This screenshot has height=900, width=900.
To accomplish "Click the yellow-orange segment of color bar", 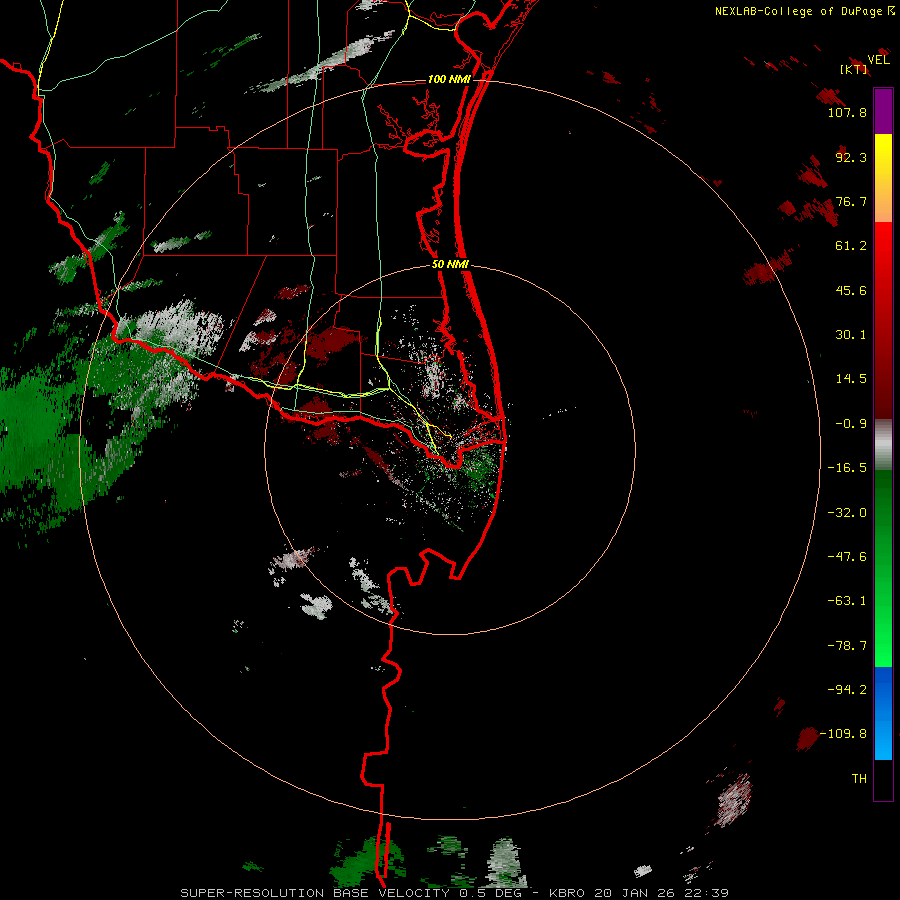I will point(883,178).
